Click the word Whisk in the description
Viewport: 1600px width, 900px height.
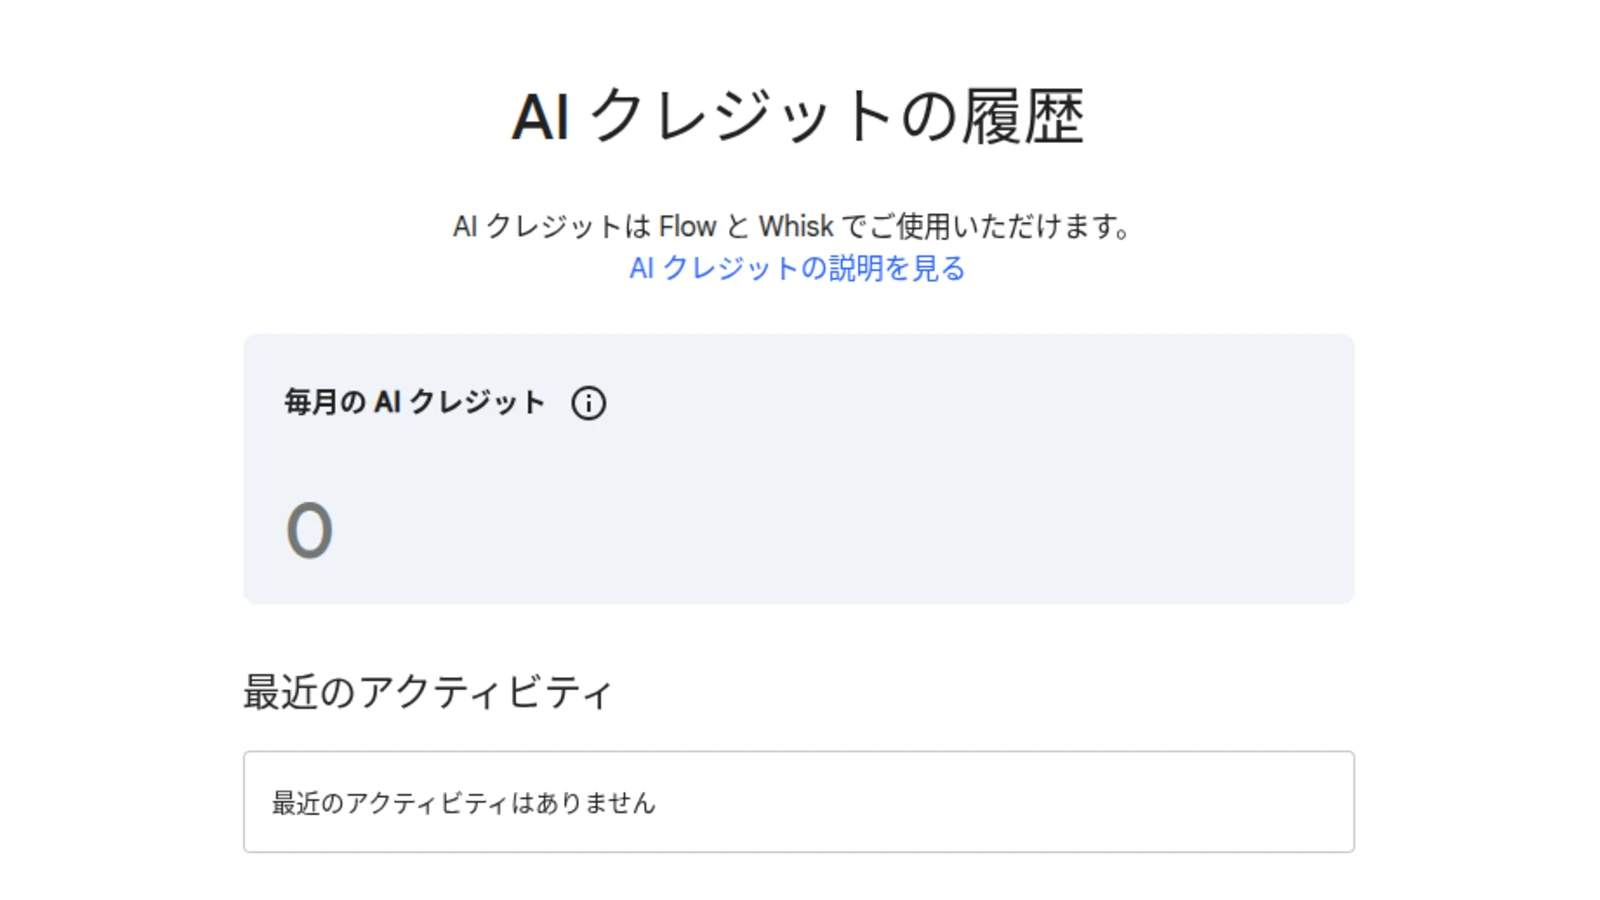(796, 227)
